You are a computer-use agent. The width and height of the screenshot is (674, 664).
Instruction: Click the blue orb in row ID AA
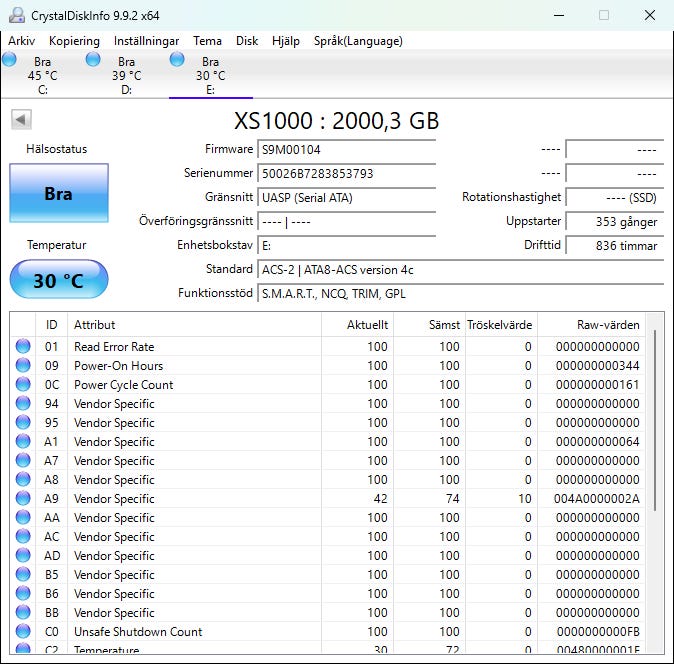pos(23,517)
